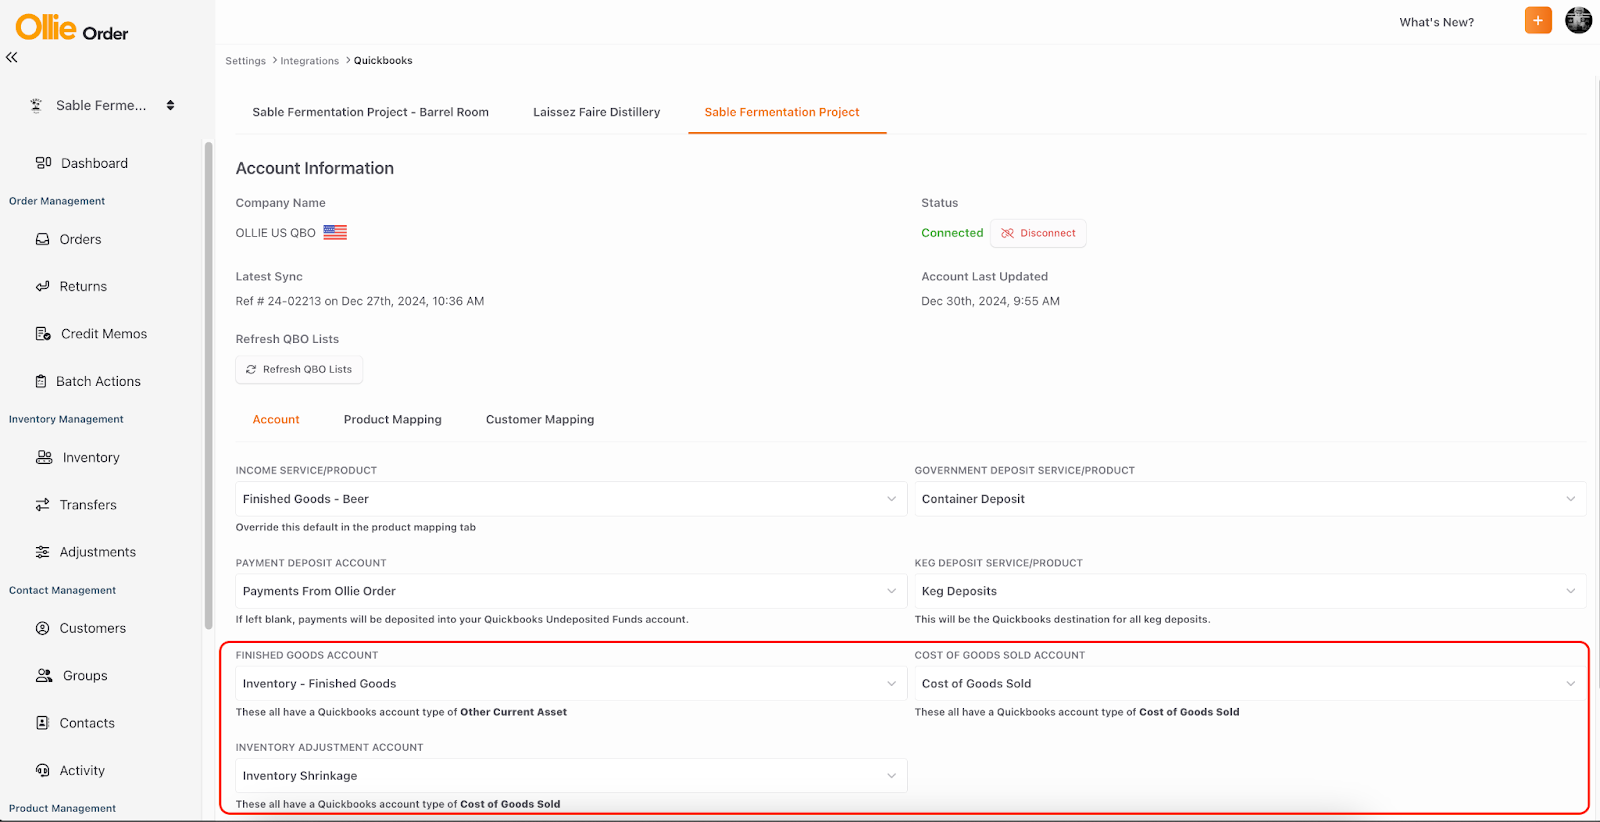
Task: Go to Settings breadcrumb
Action: click(245, 61)
